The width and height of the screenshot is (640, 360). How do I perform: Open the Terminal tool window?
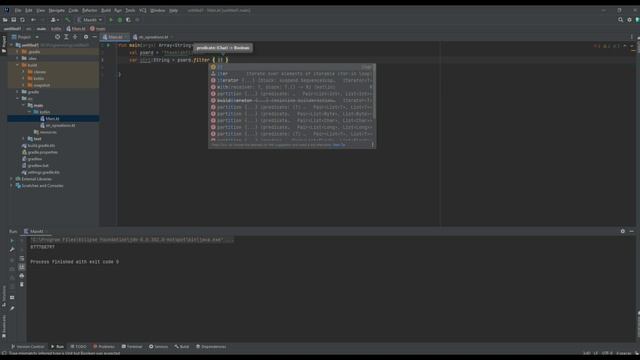[132, 347]
